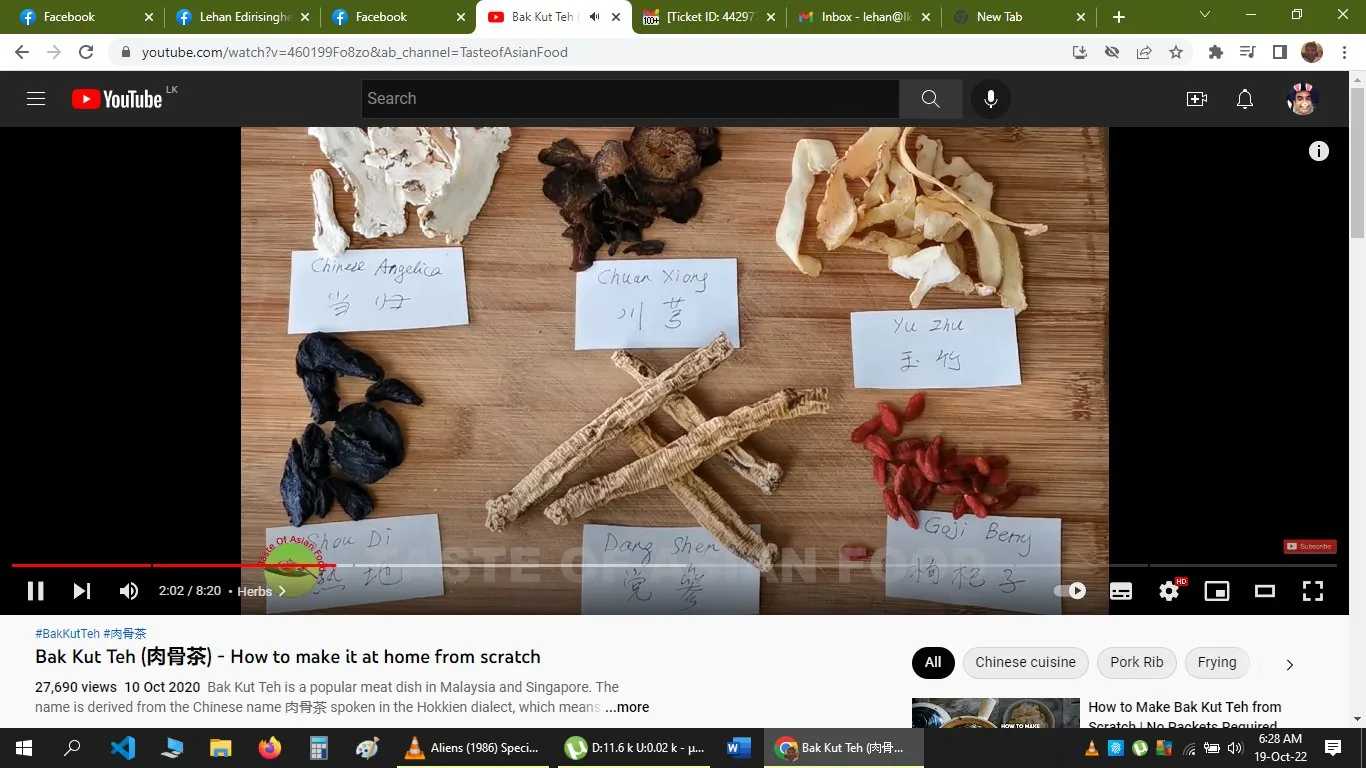Skip to the next video
The height and width of the screenshot is (768, 1366).
81,590
